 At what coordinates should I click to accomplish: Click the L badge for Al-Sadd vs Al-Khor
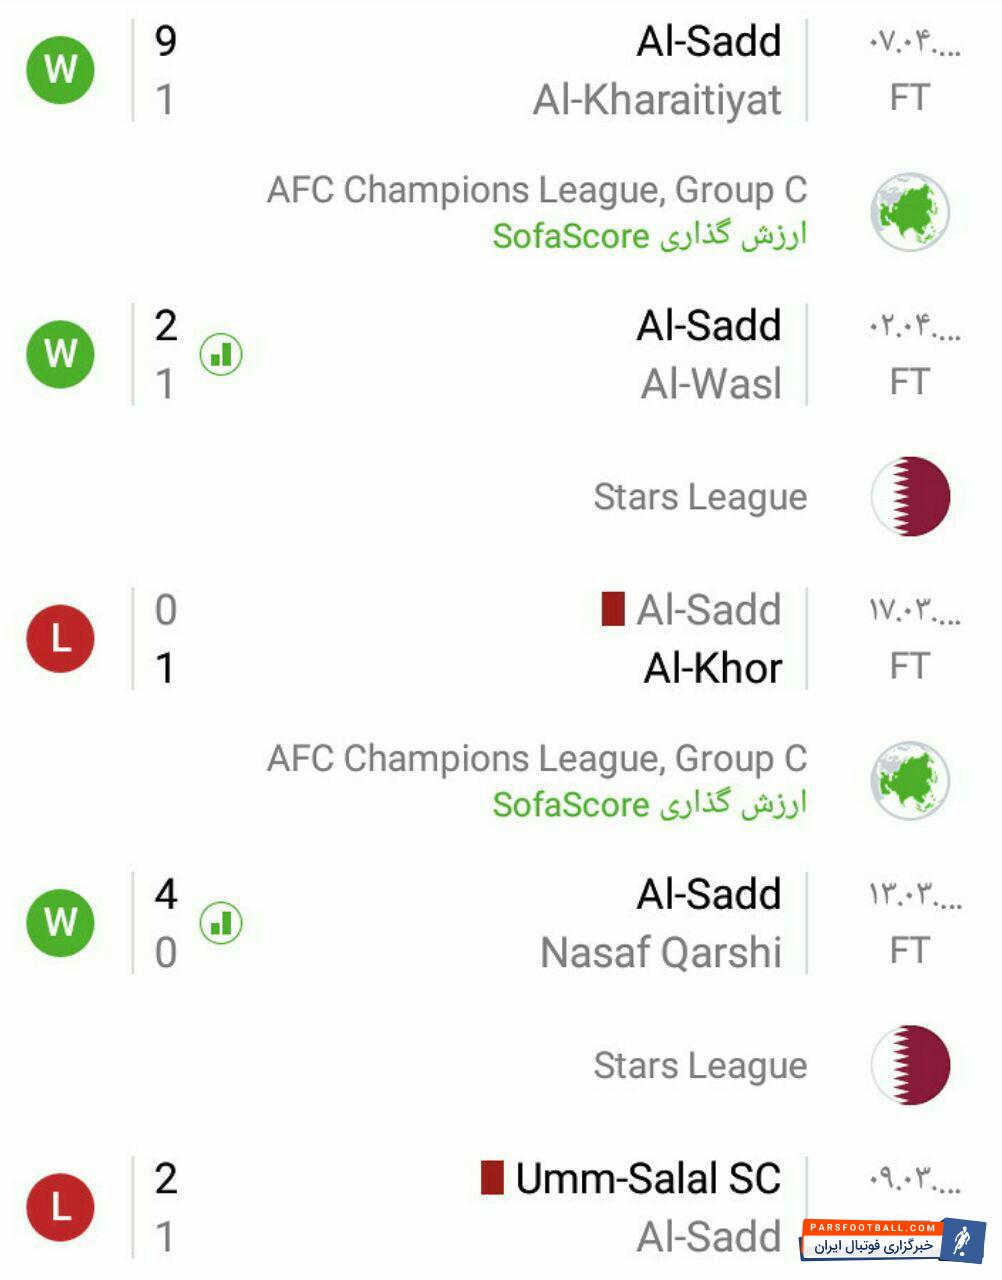pos(61,638)
